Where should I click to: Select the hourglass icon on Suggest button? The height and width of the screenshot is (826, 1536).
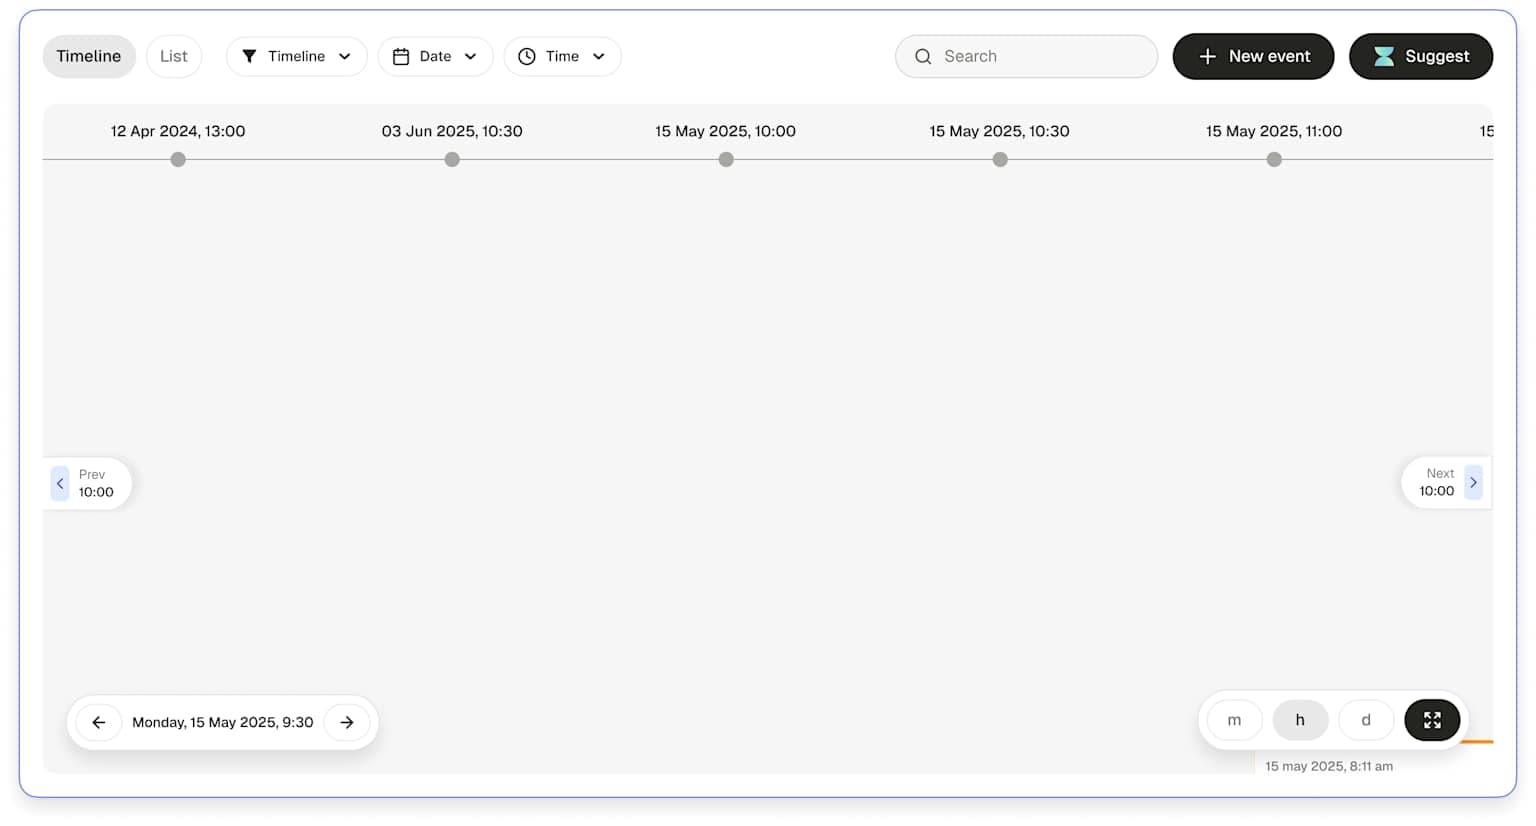pyautogui.click(x=1385, y=56)
